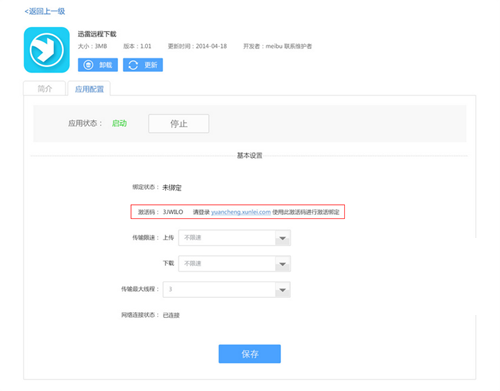This screenshot has height=391, width=500.
Task: Open the 下载 download speed limit dropdown
Action: tap(234, 263)
